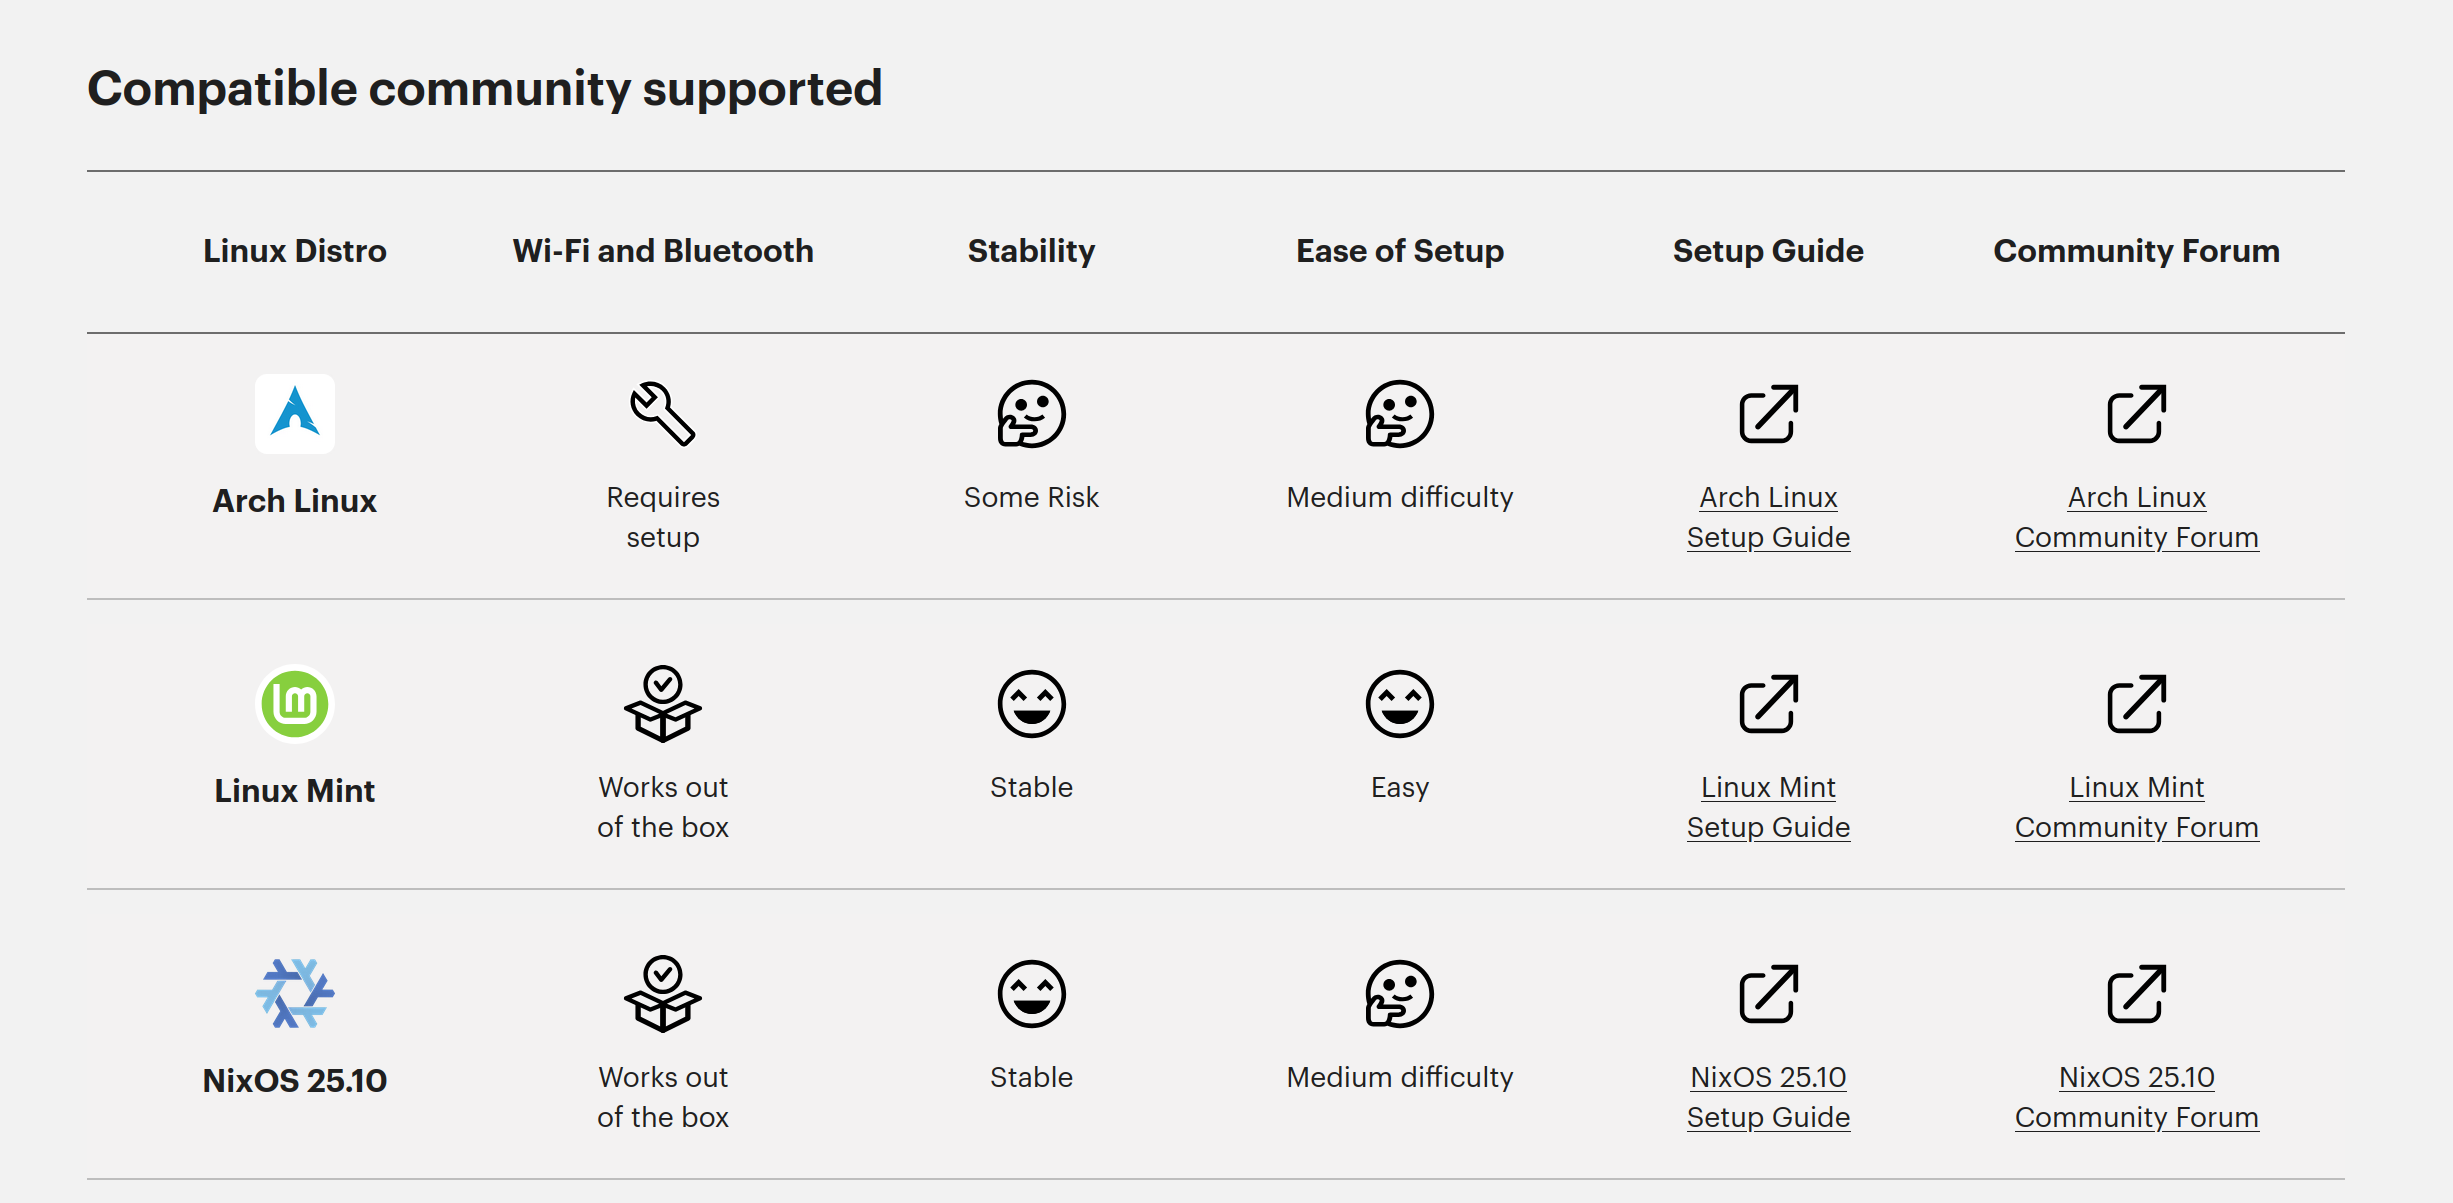Image resolution: width=2453 pixels, height=1203 pixels.
Task: Click the Ease of Setup column header
Action: coord(1399,251)
